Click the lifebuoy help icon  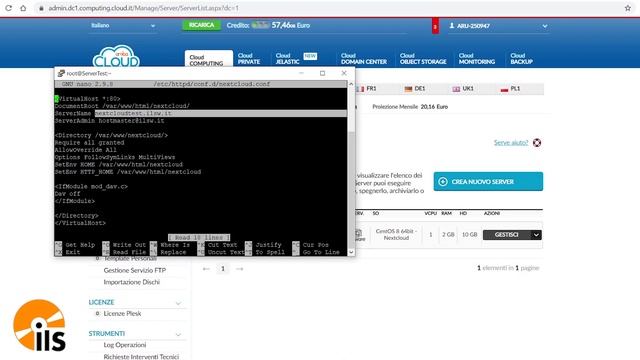tap(537, 142)
